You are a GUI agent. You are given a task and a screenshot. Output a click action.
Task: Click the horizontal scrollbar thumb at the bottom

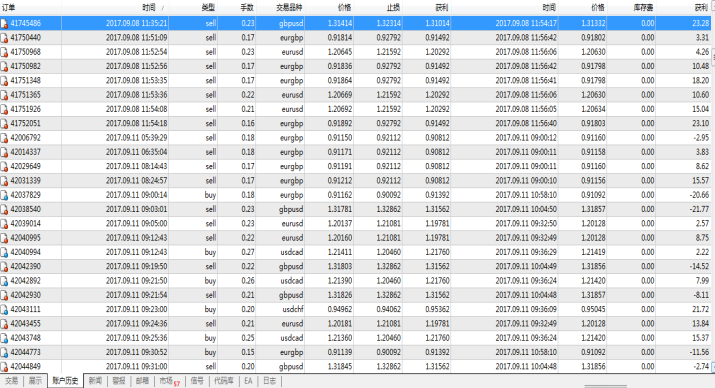click(606, 386)
